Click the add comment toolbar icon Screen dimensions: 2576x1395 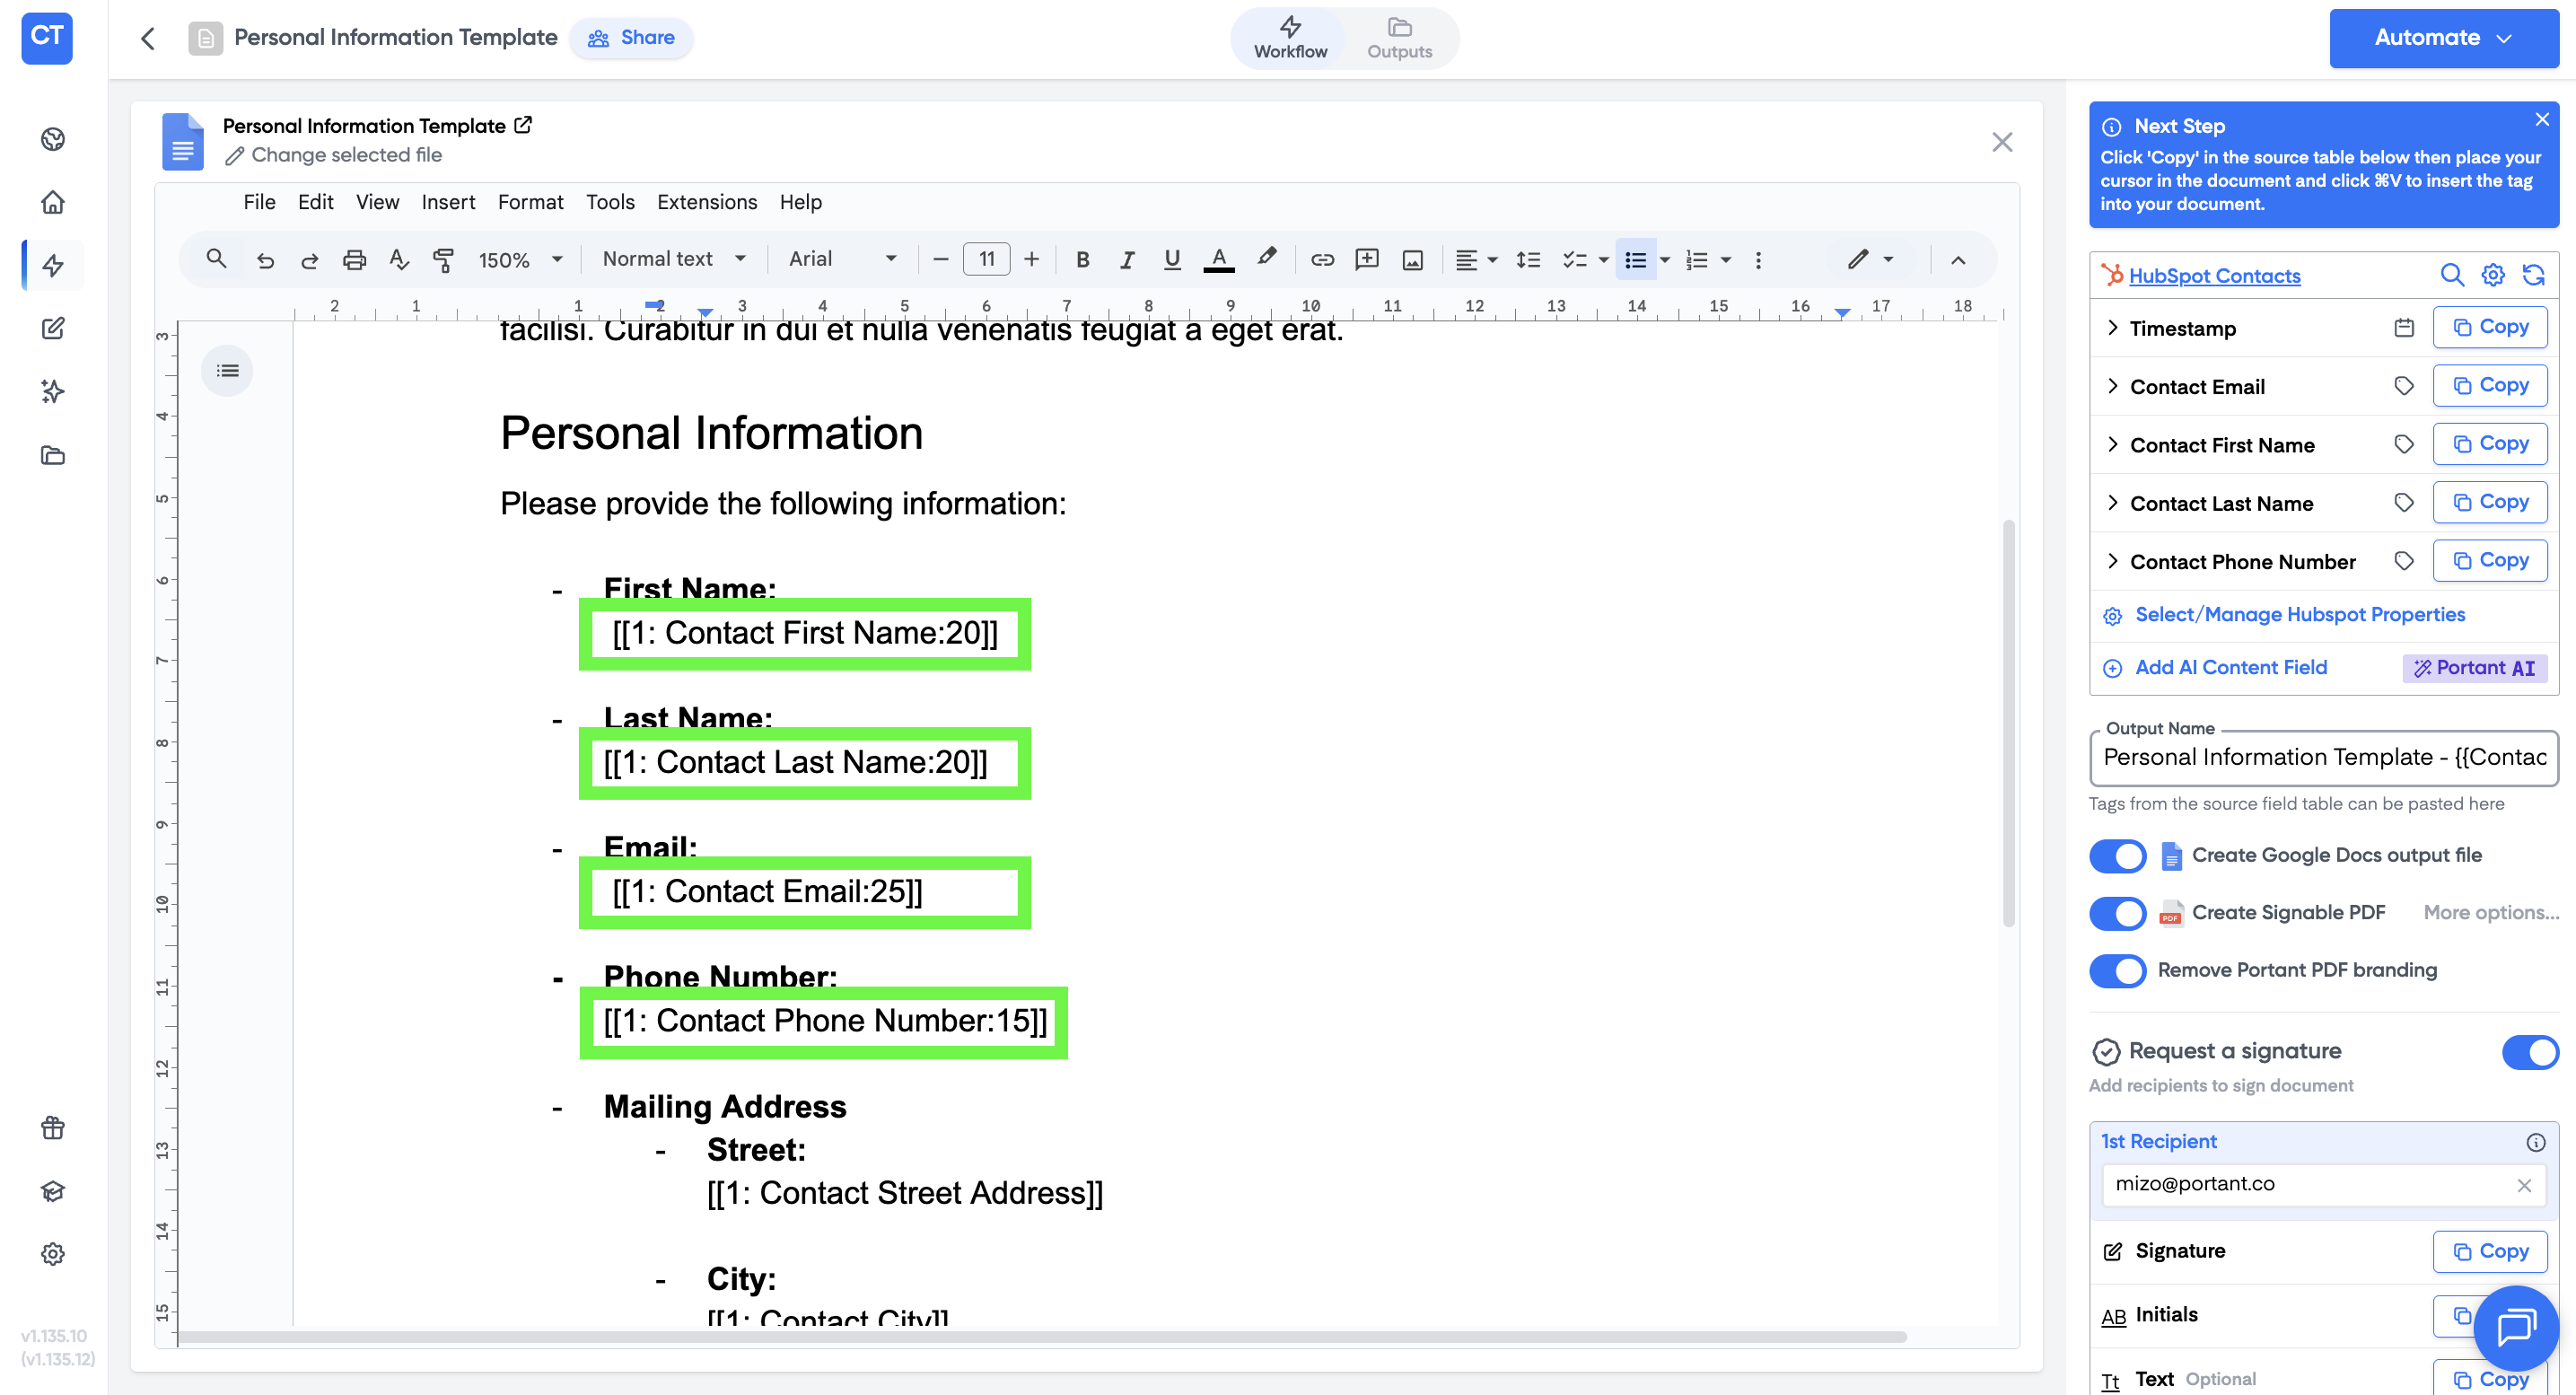[1366, 260]
